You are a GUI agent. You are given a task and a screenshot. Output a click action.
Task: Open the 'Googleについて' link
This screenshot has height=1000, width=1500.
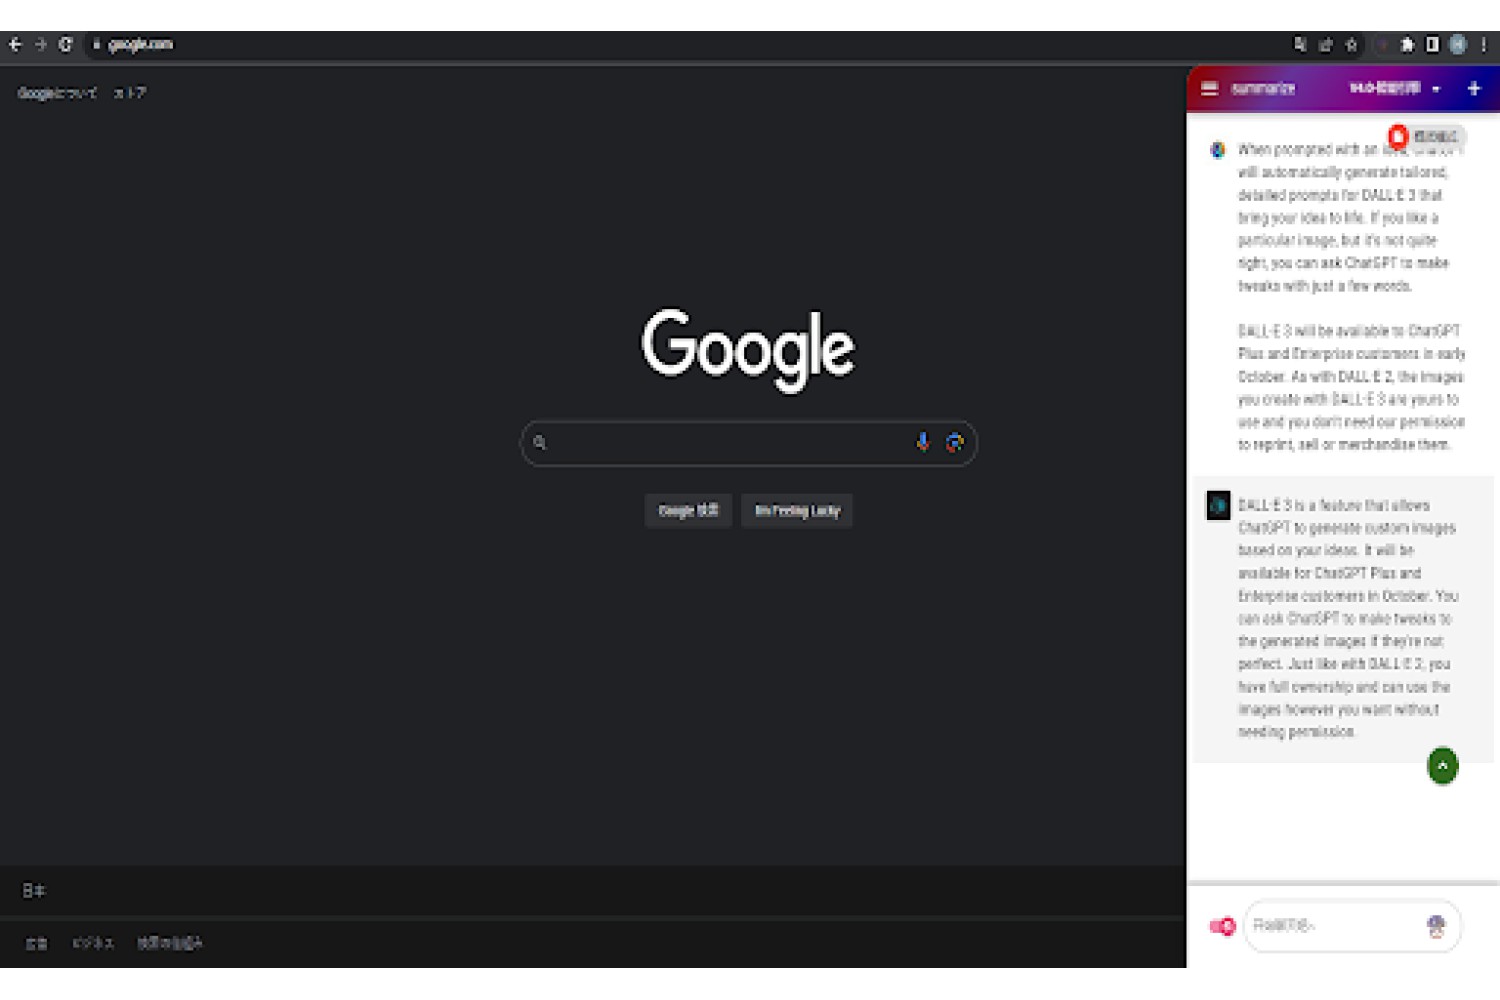pyautogui.click(x=57, y=93)
